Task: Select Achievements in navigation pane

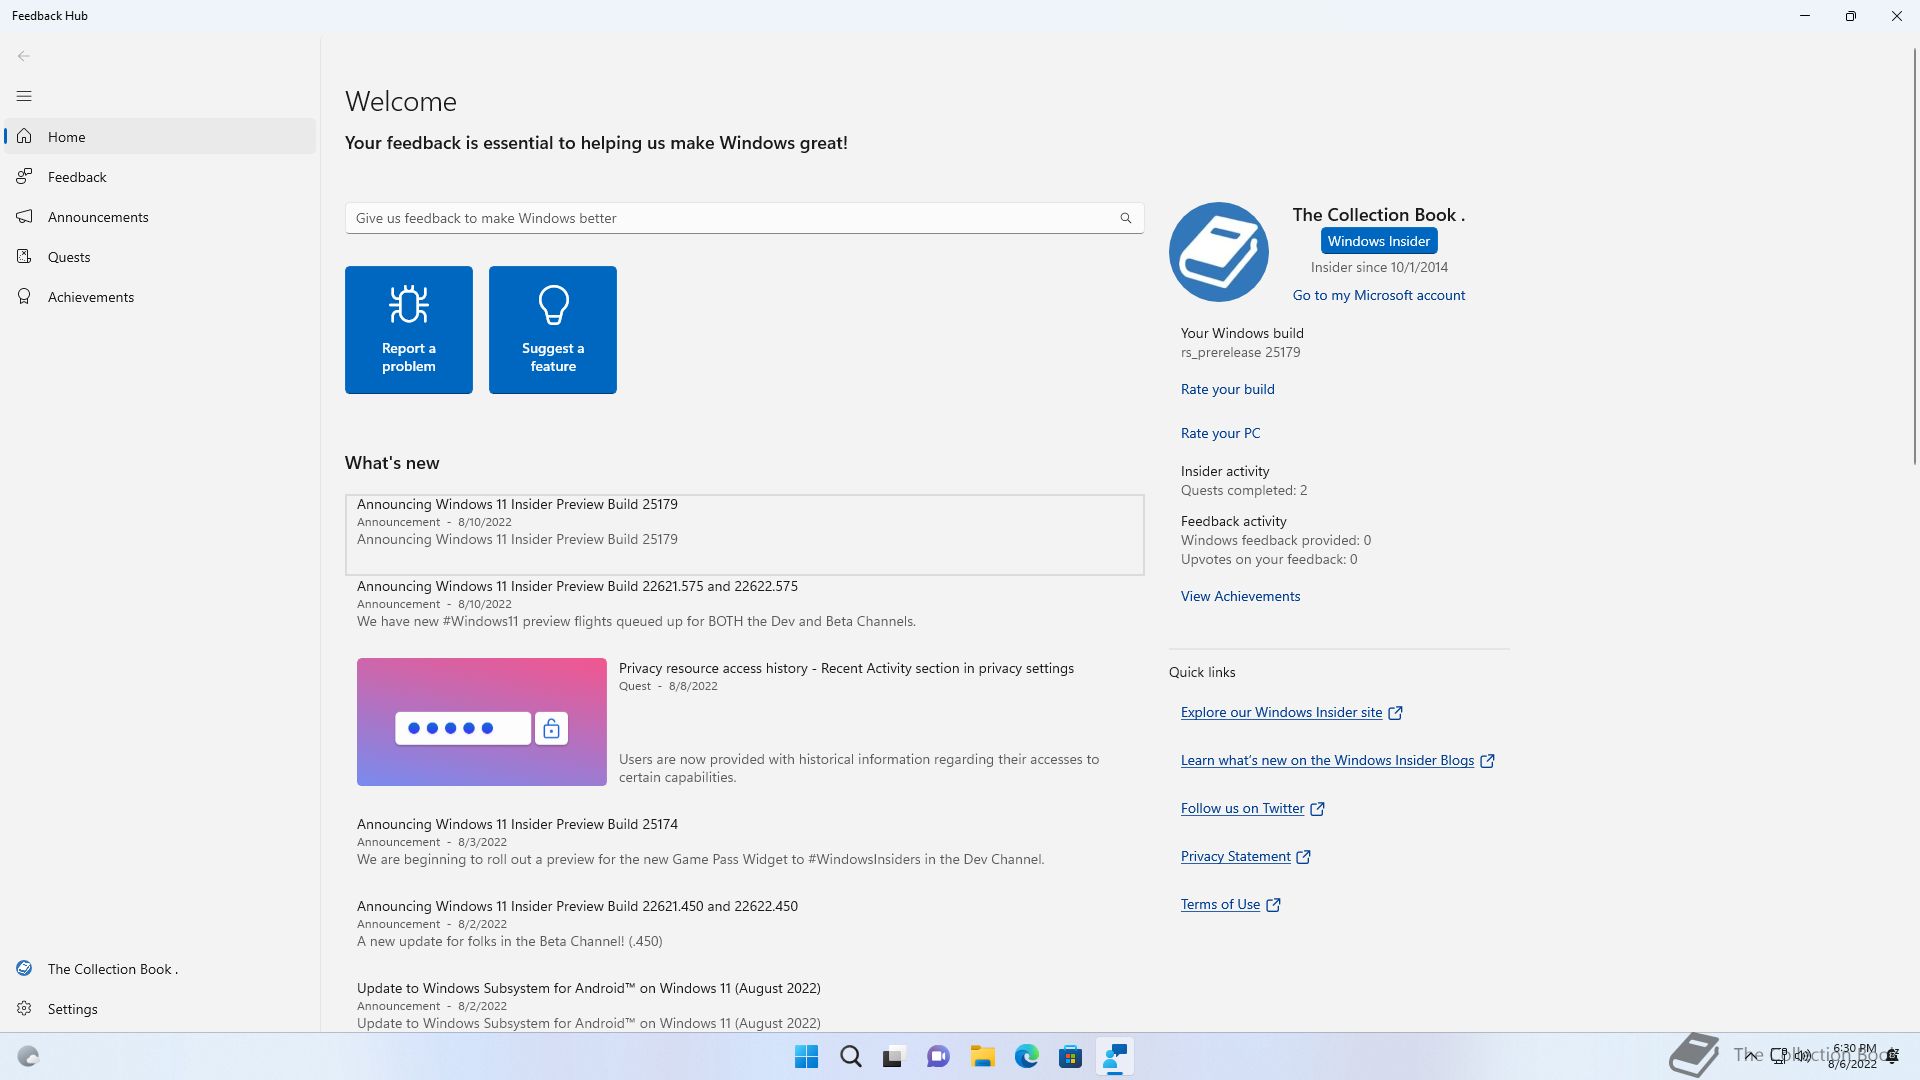Action: point(160,296)
